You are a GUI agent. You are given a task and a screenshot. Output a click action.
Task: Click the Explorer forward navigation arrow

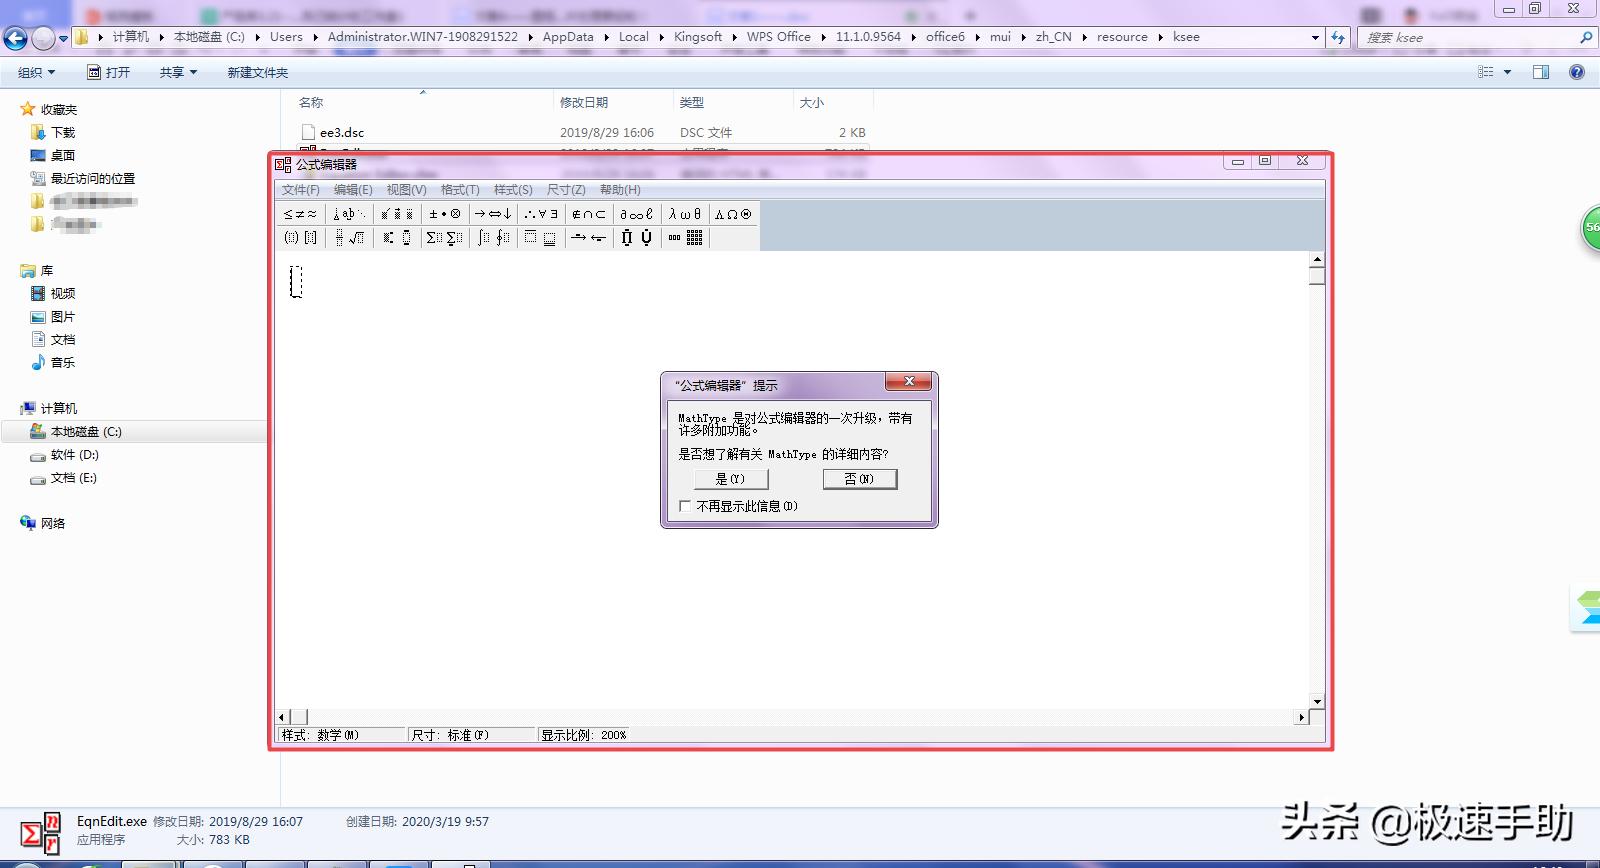tap(43, 38)
